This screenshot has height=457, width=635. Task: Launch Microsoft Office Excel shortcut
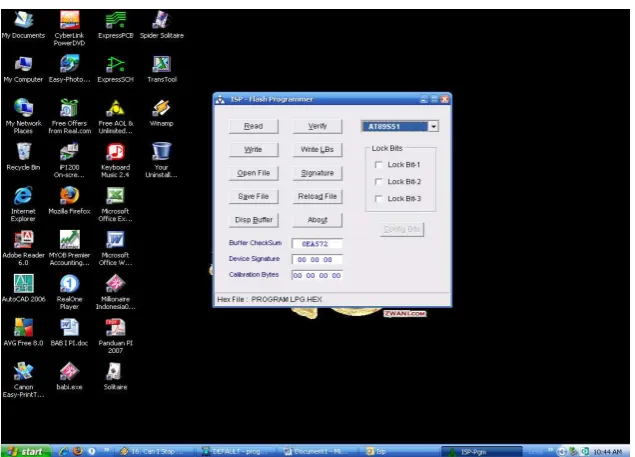point(115,204)
